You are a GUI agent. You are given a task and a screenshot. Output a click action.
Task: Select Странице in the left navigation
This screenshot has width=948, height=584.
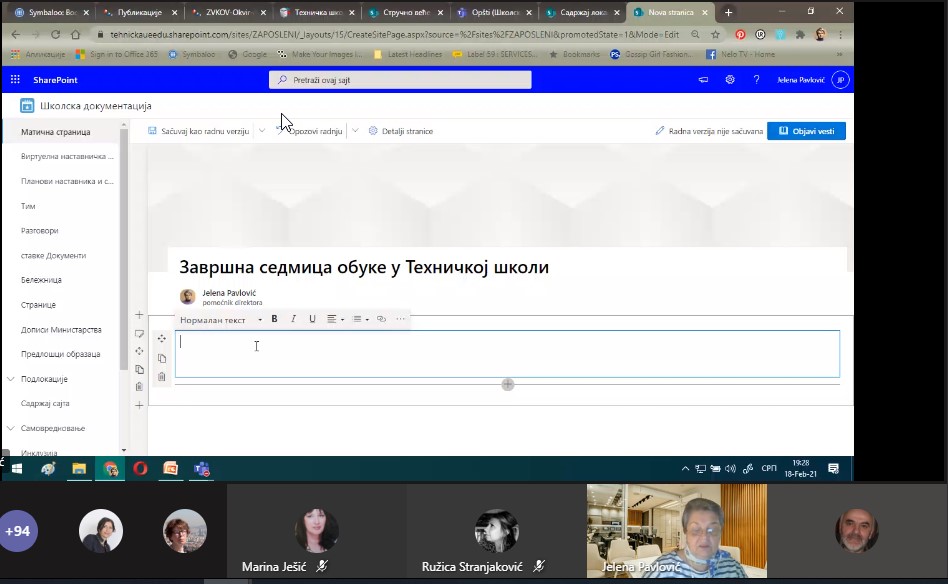pyautogui.click(x=38, y=305)
